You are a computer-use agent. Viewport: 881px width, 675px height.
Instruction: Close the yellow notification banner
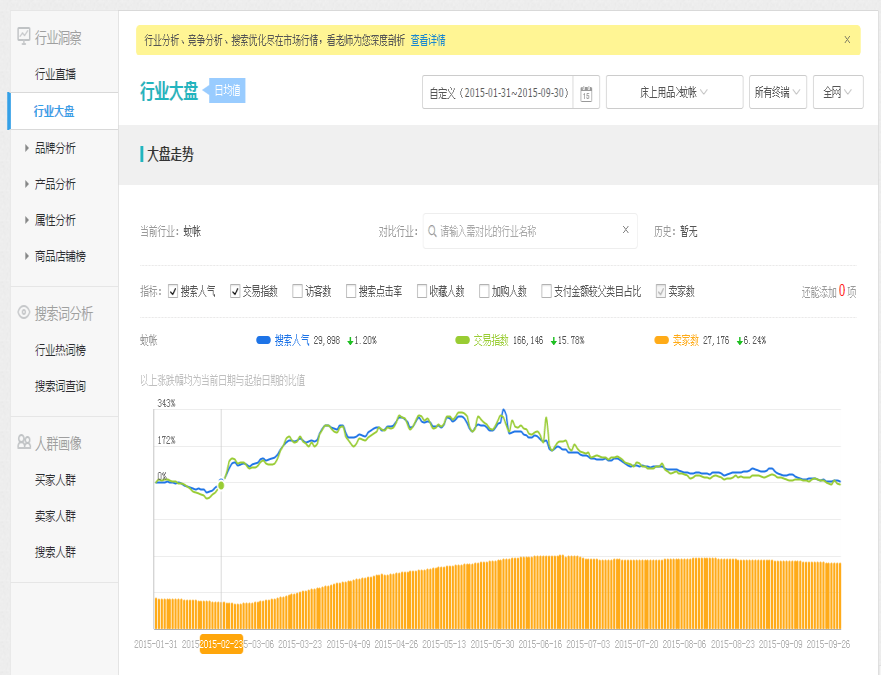(x=847, y=40)
